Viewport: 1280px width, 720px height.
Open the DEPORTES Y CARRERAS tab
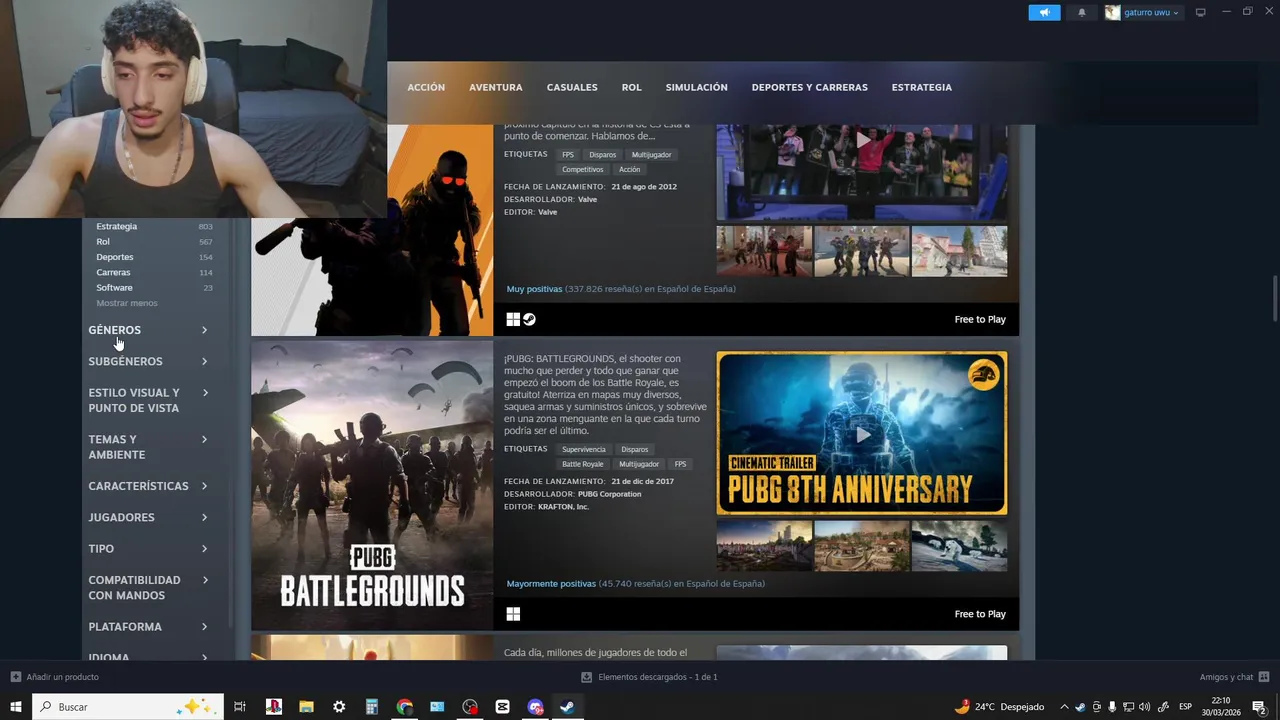[x=810, y=87]
